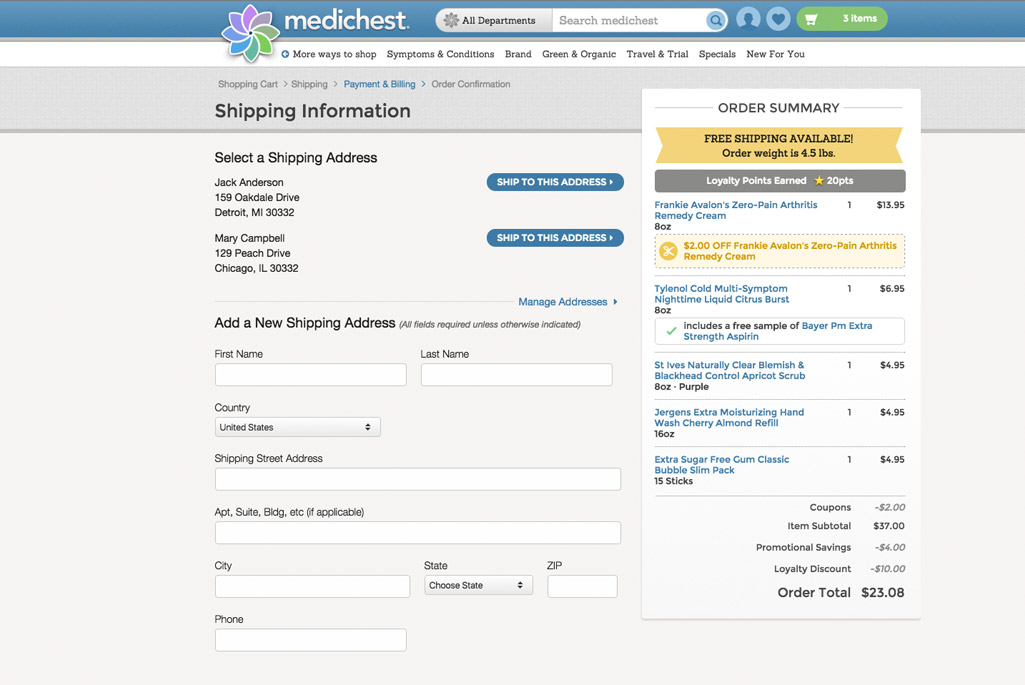Image resolution: width=1025 pixels, height=685 pixels.
Task: Click the medichest flower logo
Action: click(x=251, y=33)
